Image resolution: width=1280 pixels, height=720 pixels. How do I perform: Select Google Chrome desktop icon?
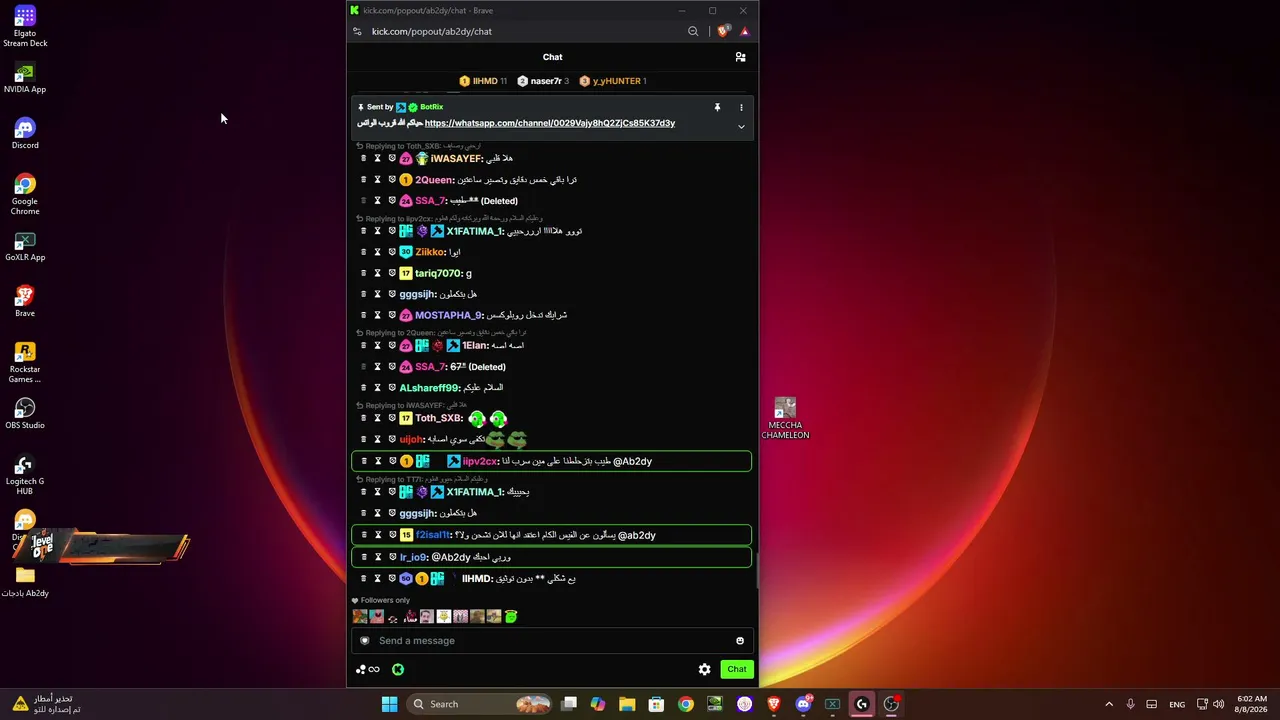(x=25, y=195)
